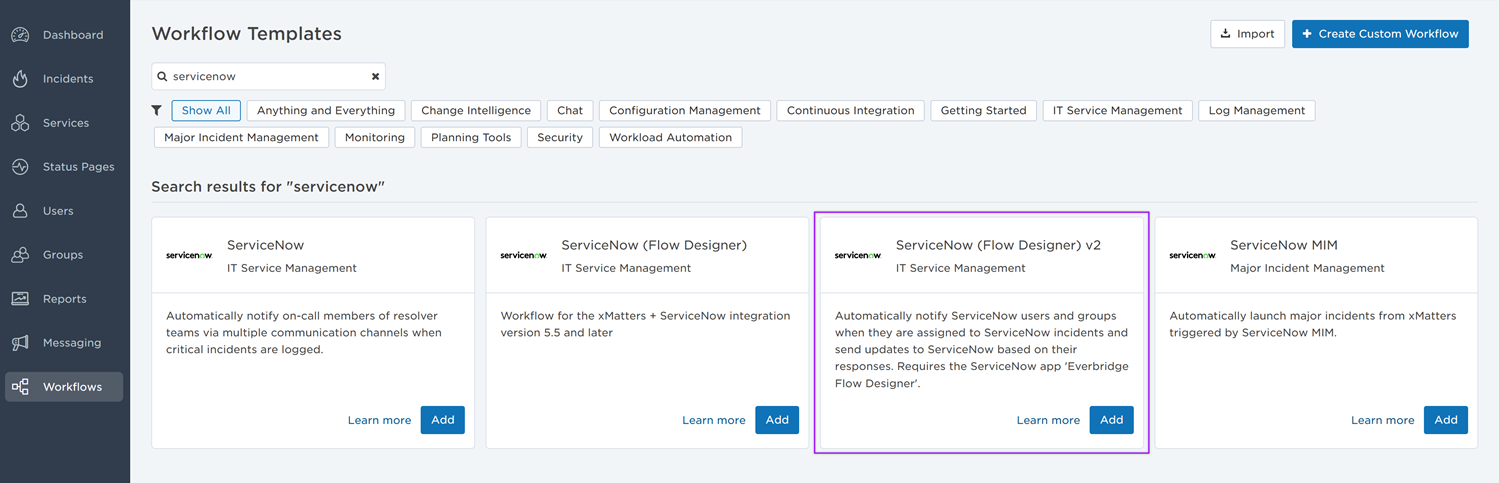The image size is (1499, 483).
Task: Select Workflows in the sidebar
Action: 64,387
